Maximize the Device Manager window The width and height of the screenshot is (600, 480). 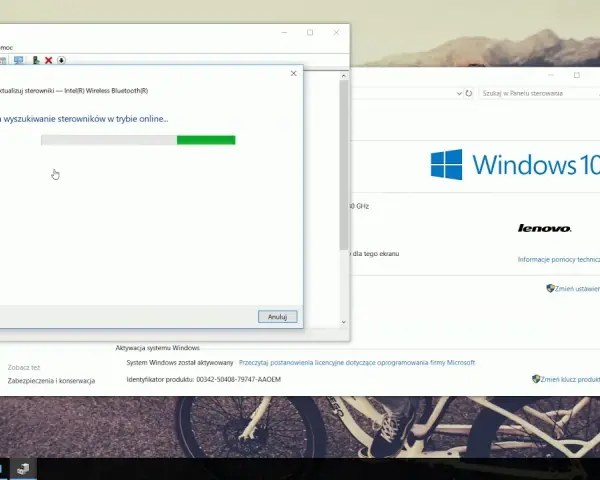click(310, 33)
